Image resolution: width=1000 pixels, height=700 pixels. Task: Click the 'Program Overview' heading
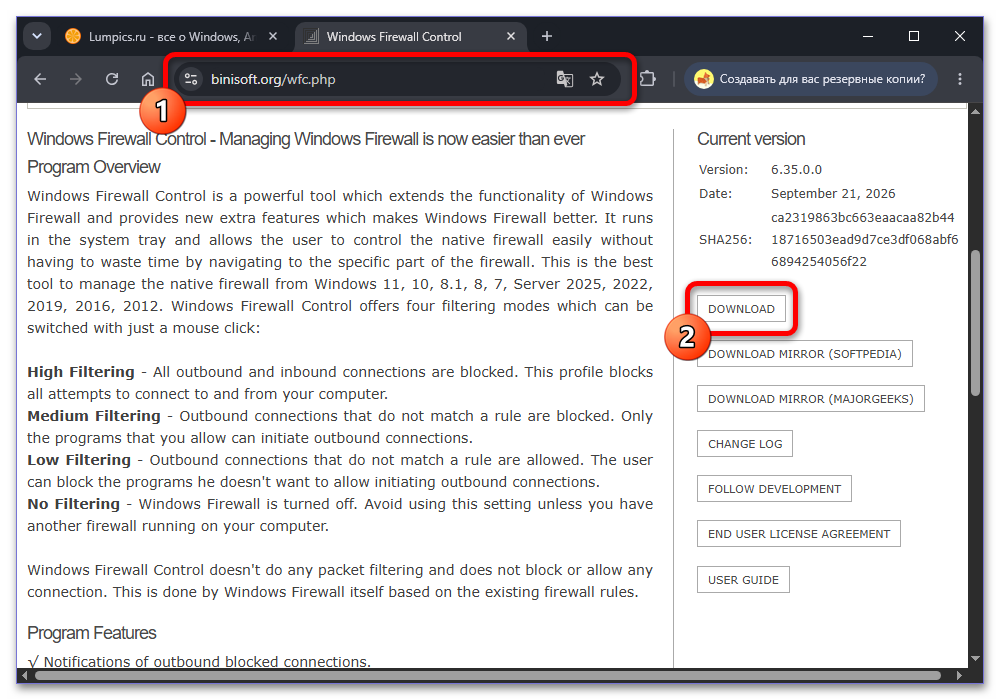point(94,167)
